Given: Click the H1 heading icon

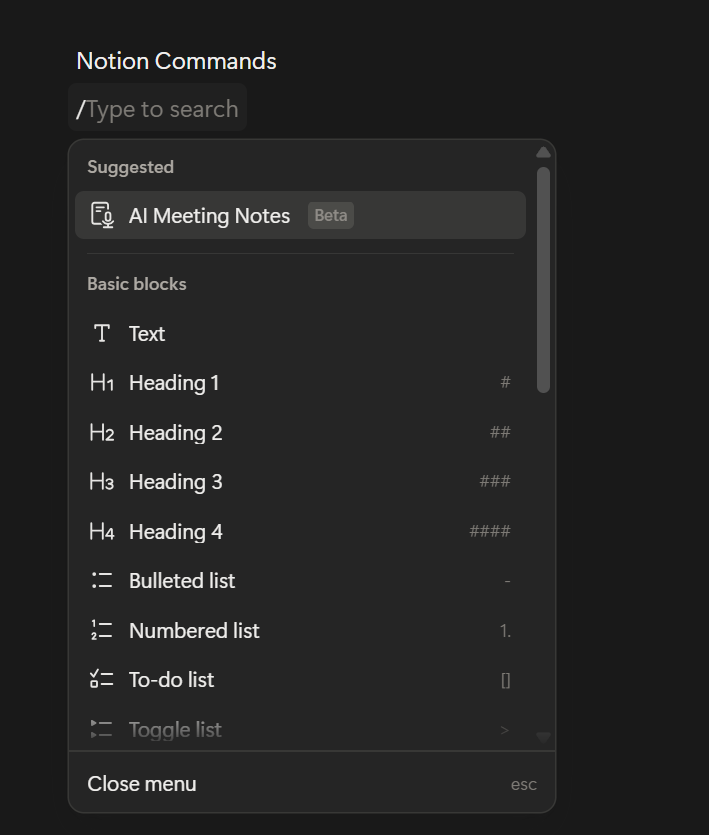Looking at the screenshot, I should click(102, 383).
